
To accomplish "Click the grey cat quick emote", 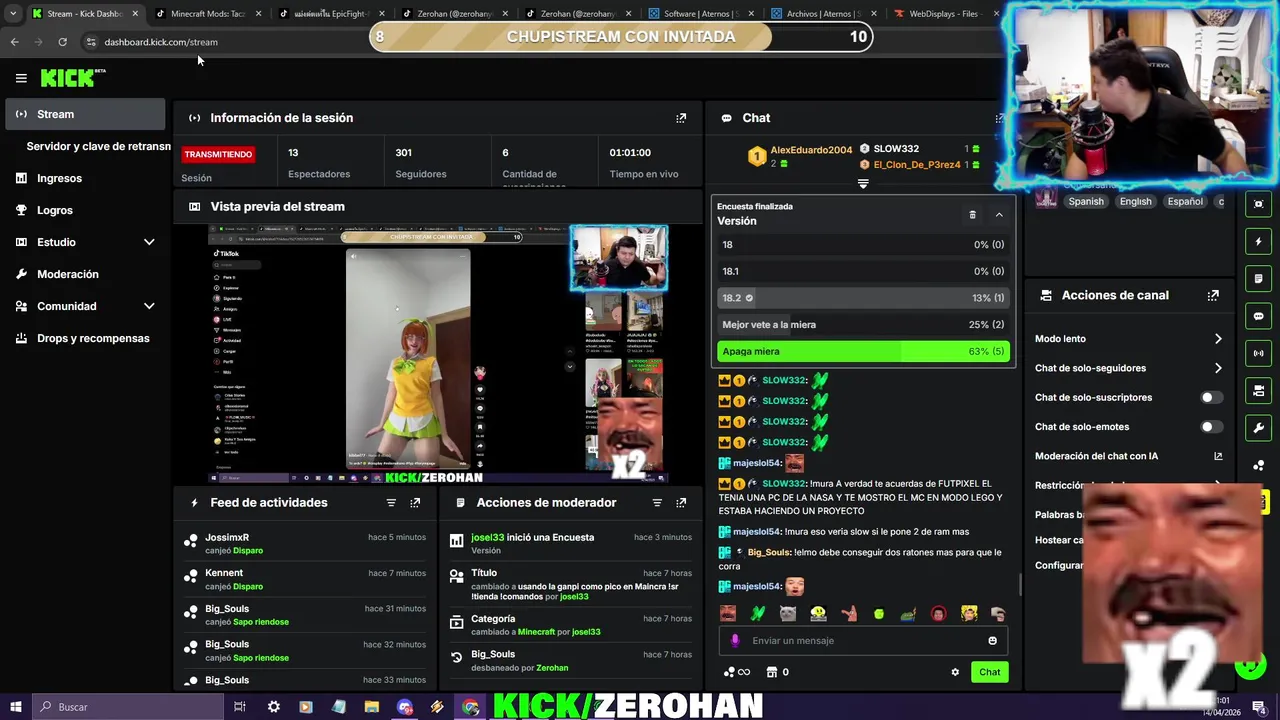I will coord(788,614).
